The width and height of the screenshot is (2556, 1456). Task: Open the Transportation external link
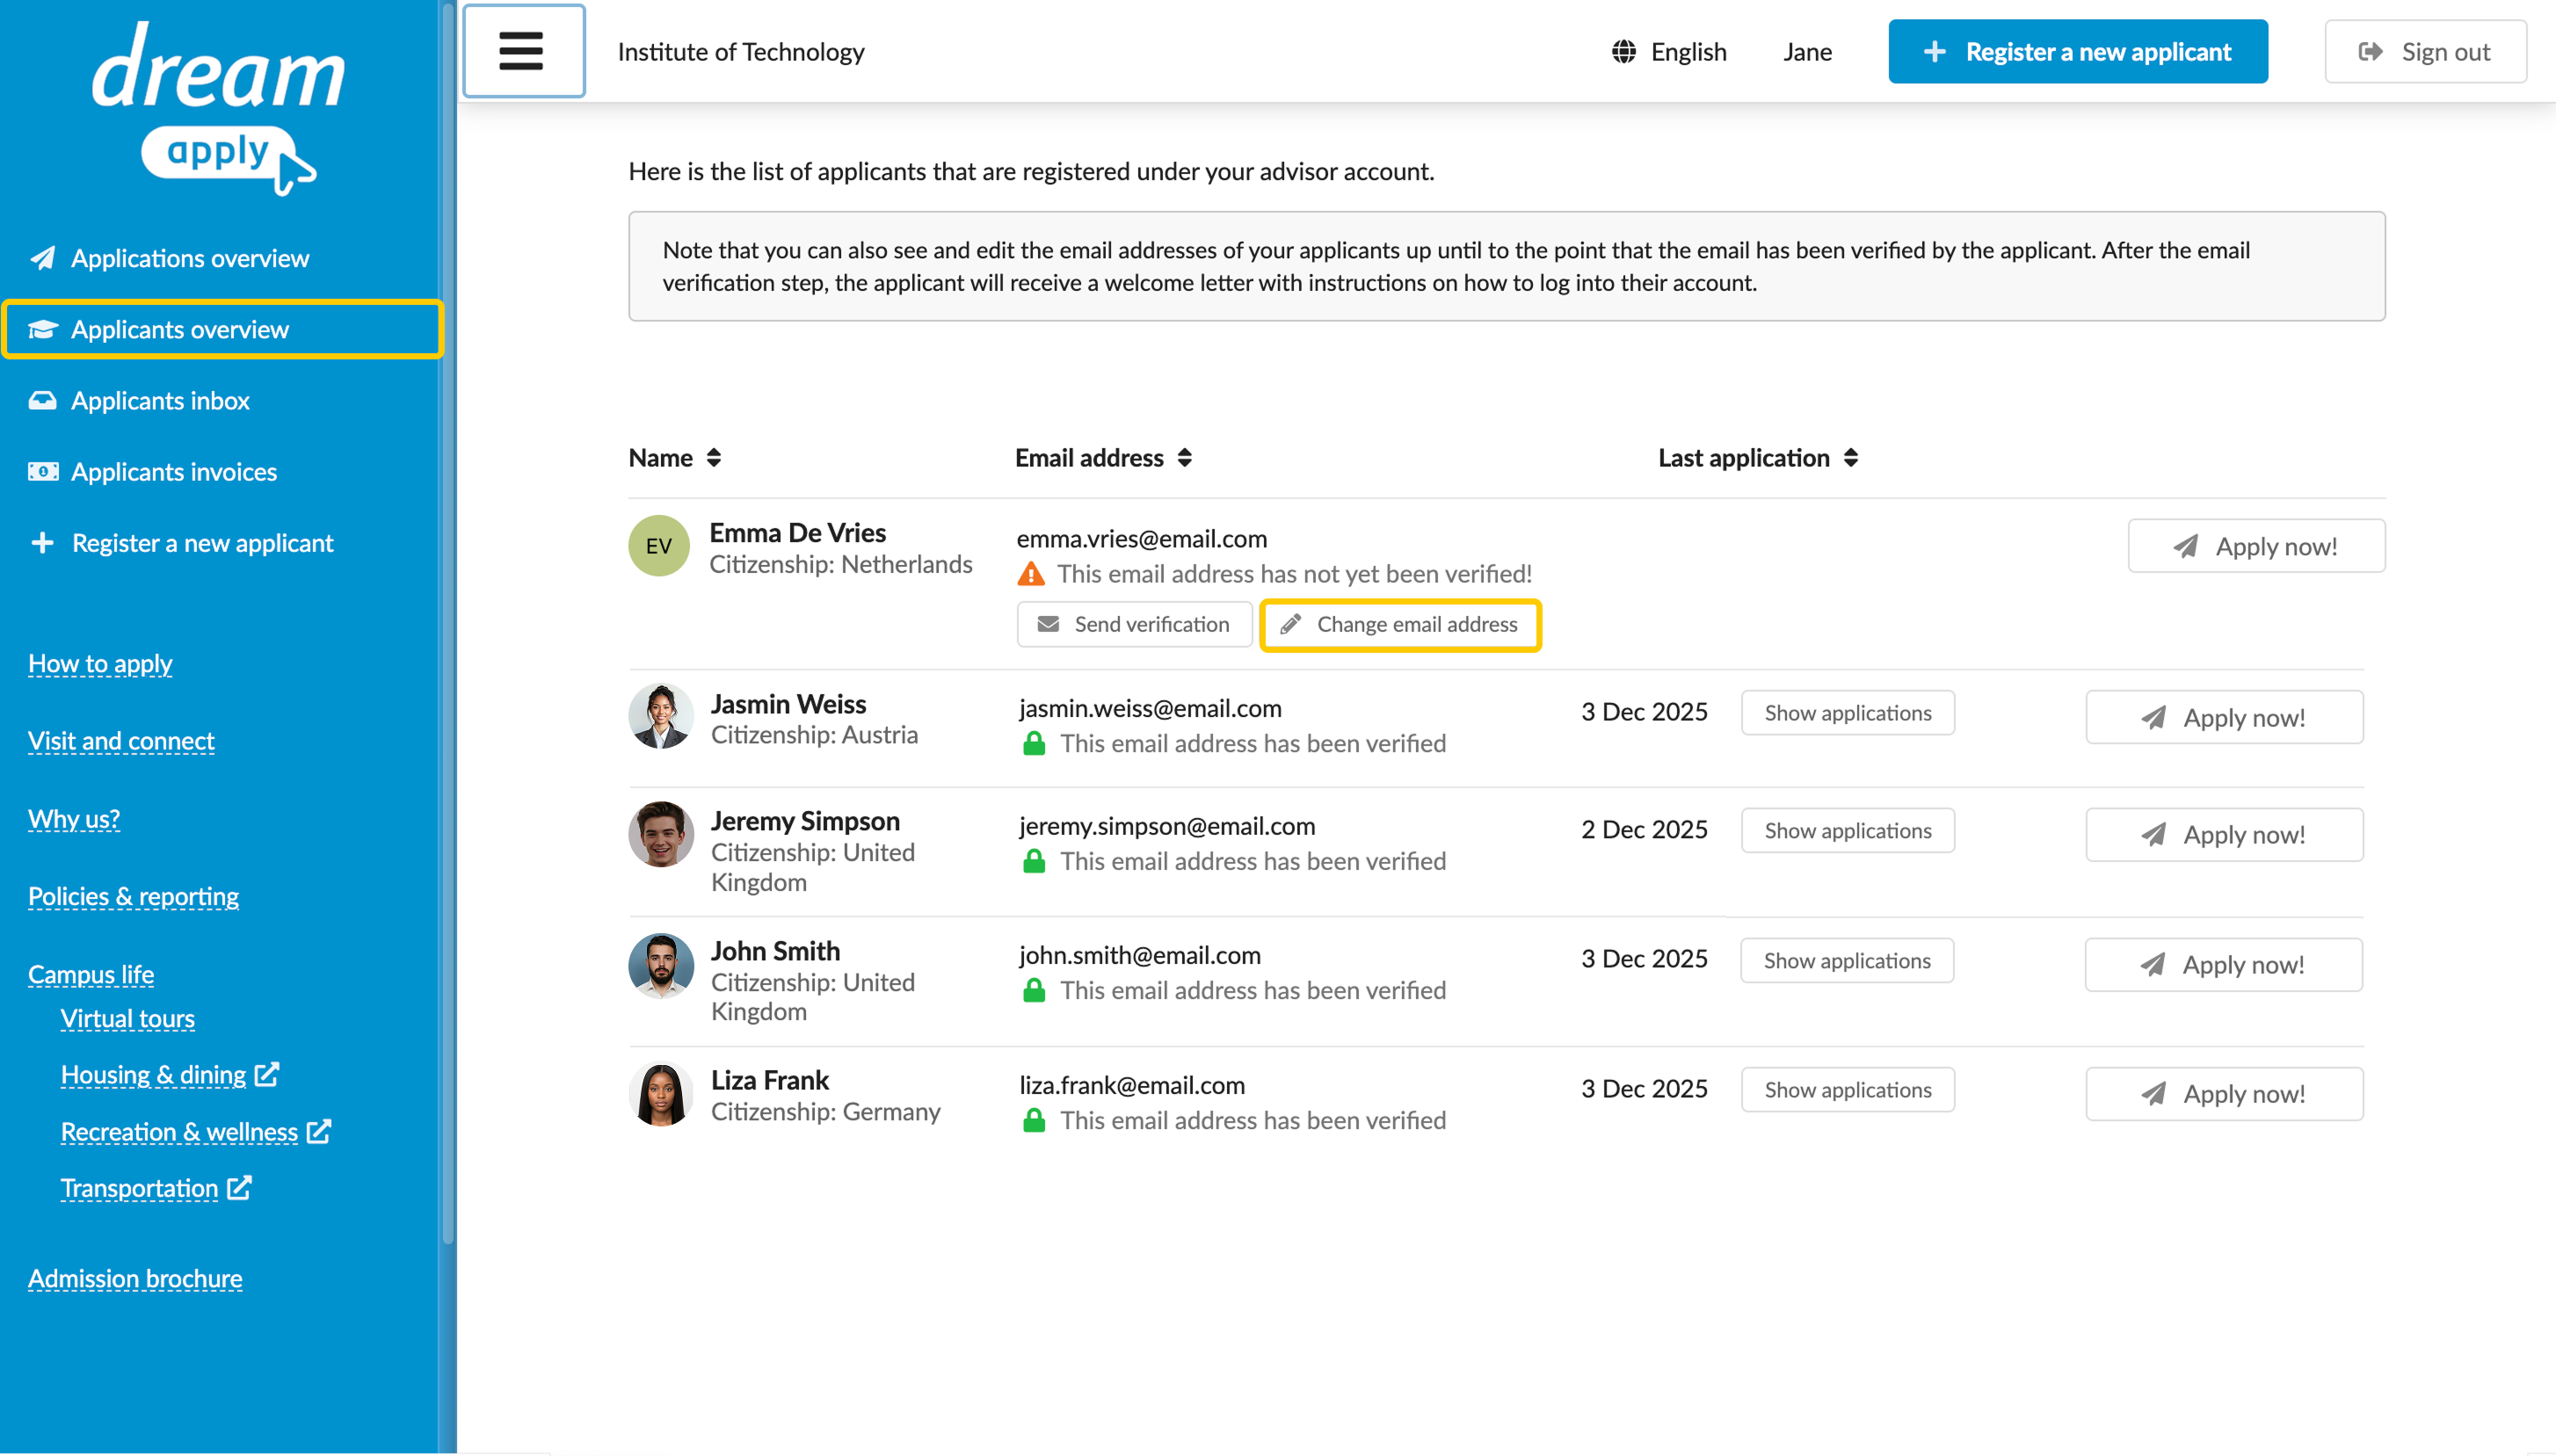[156, 1188]
